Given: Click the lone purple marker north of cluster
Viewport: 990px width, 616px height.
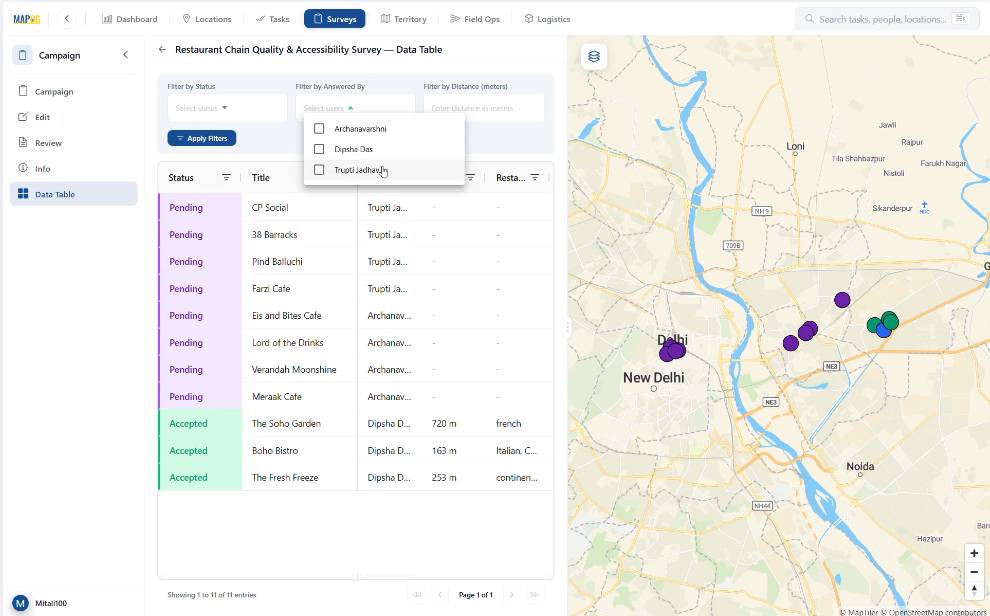Looking at the screenshot, I should click(842, 300).
